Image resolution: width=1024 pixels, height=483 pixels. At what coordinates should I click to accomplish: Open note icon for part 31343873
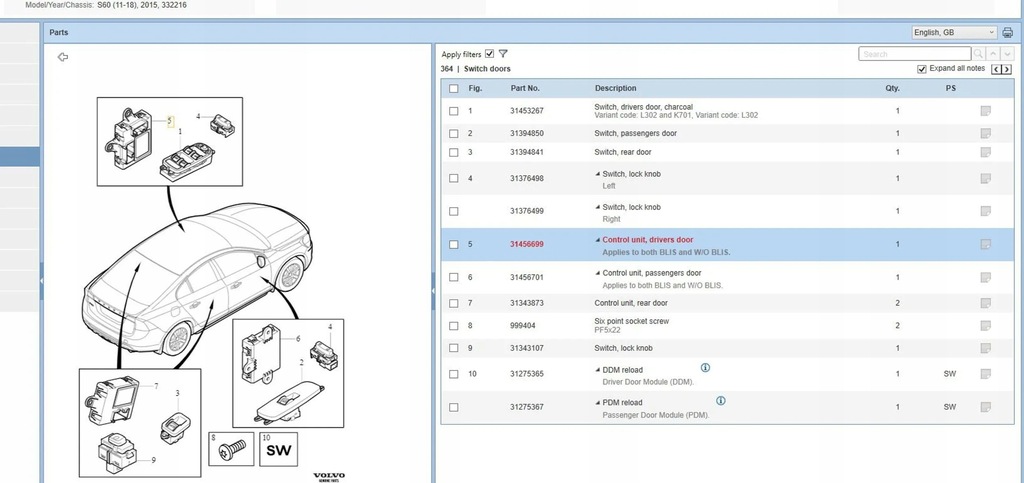click(985, 303)
